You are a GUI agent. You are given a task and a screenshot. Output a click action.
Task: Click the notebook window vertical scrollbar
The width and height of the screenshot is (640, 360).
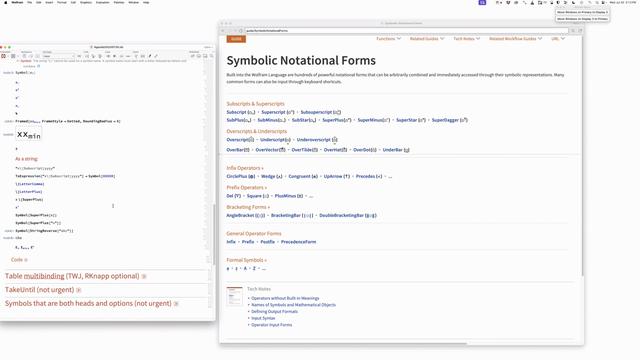(213, 235)
